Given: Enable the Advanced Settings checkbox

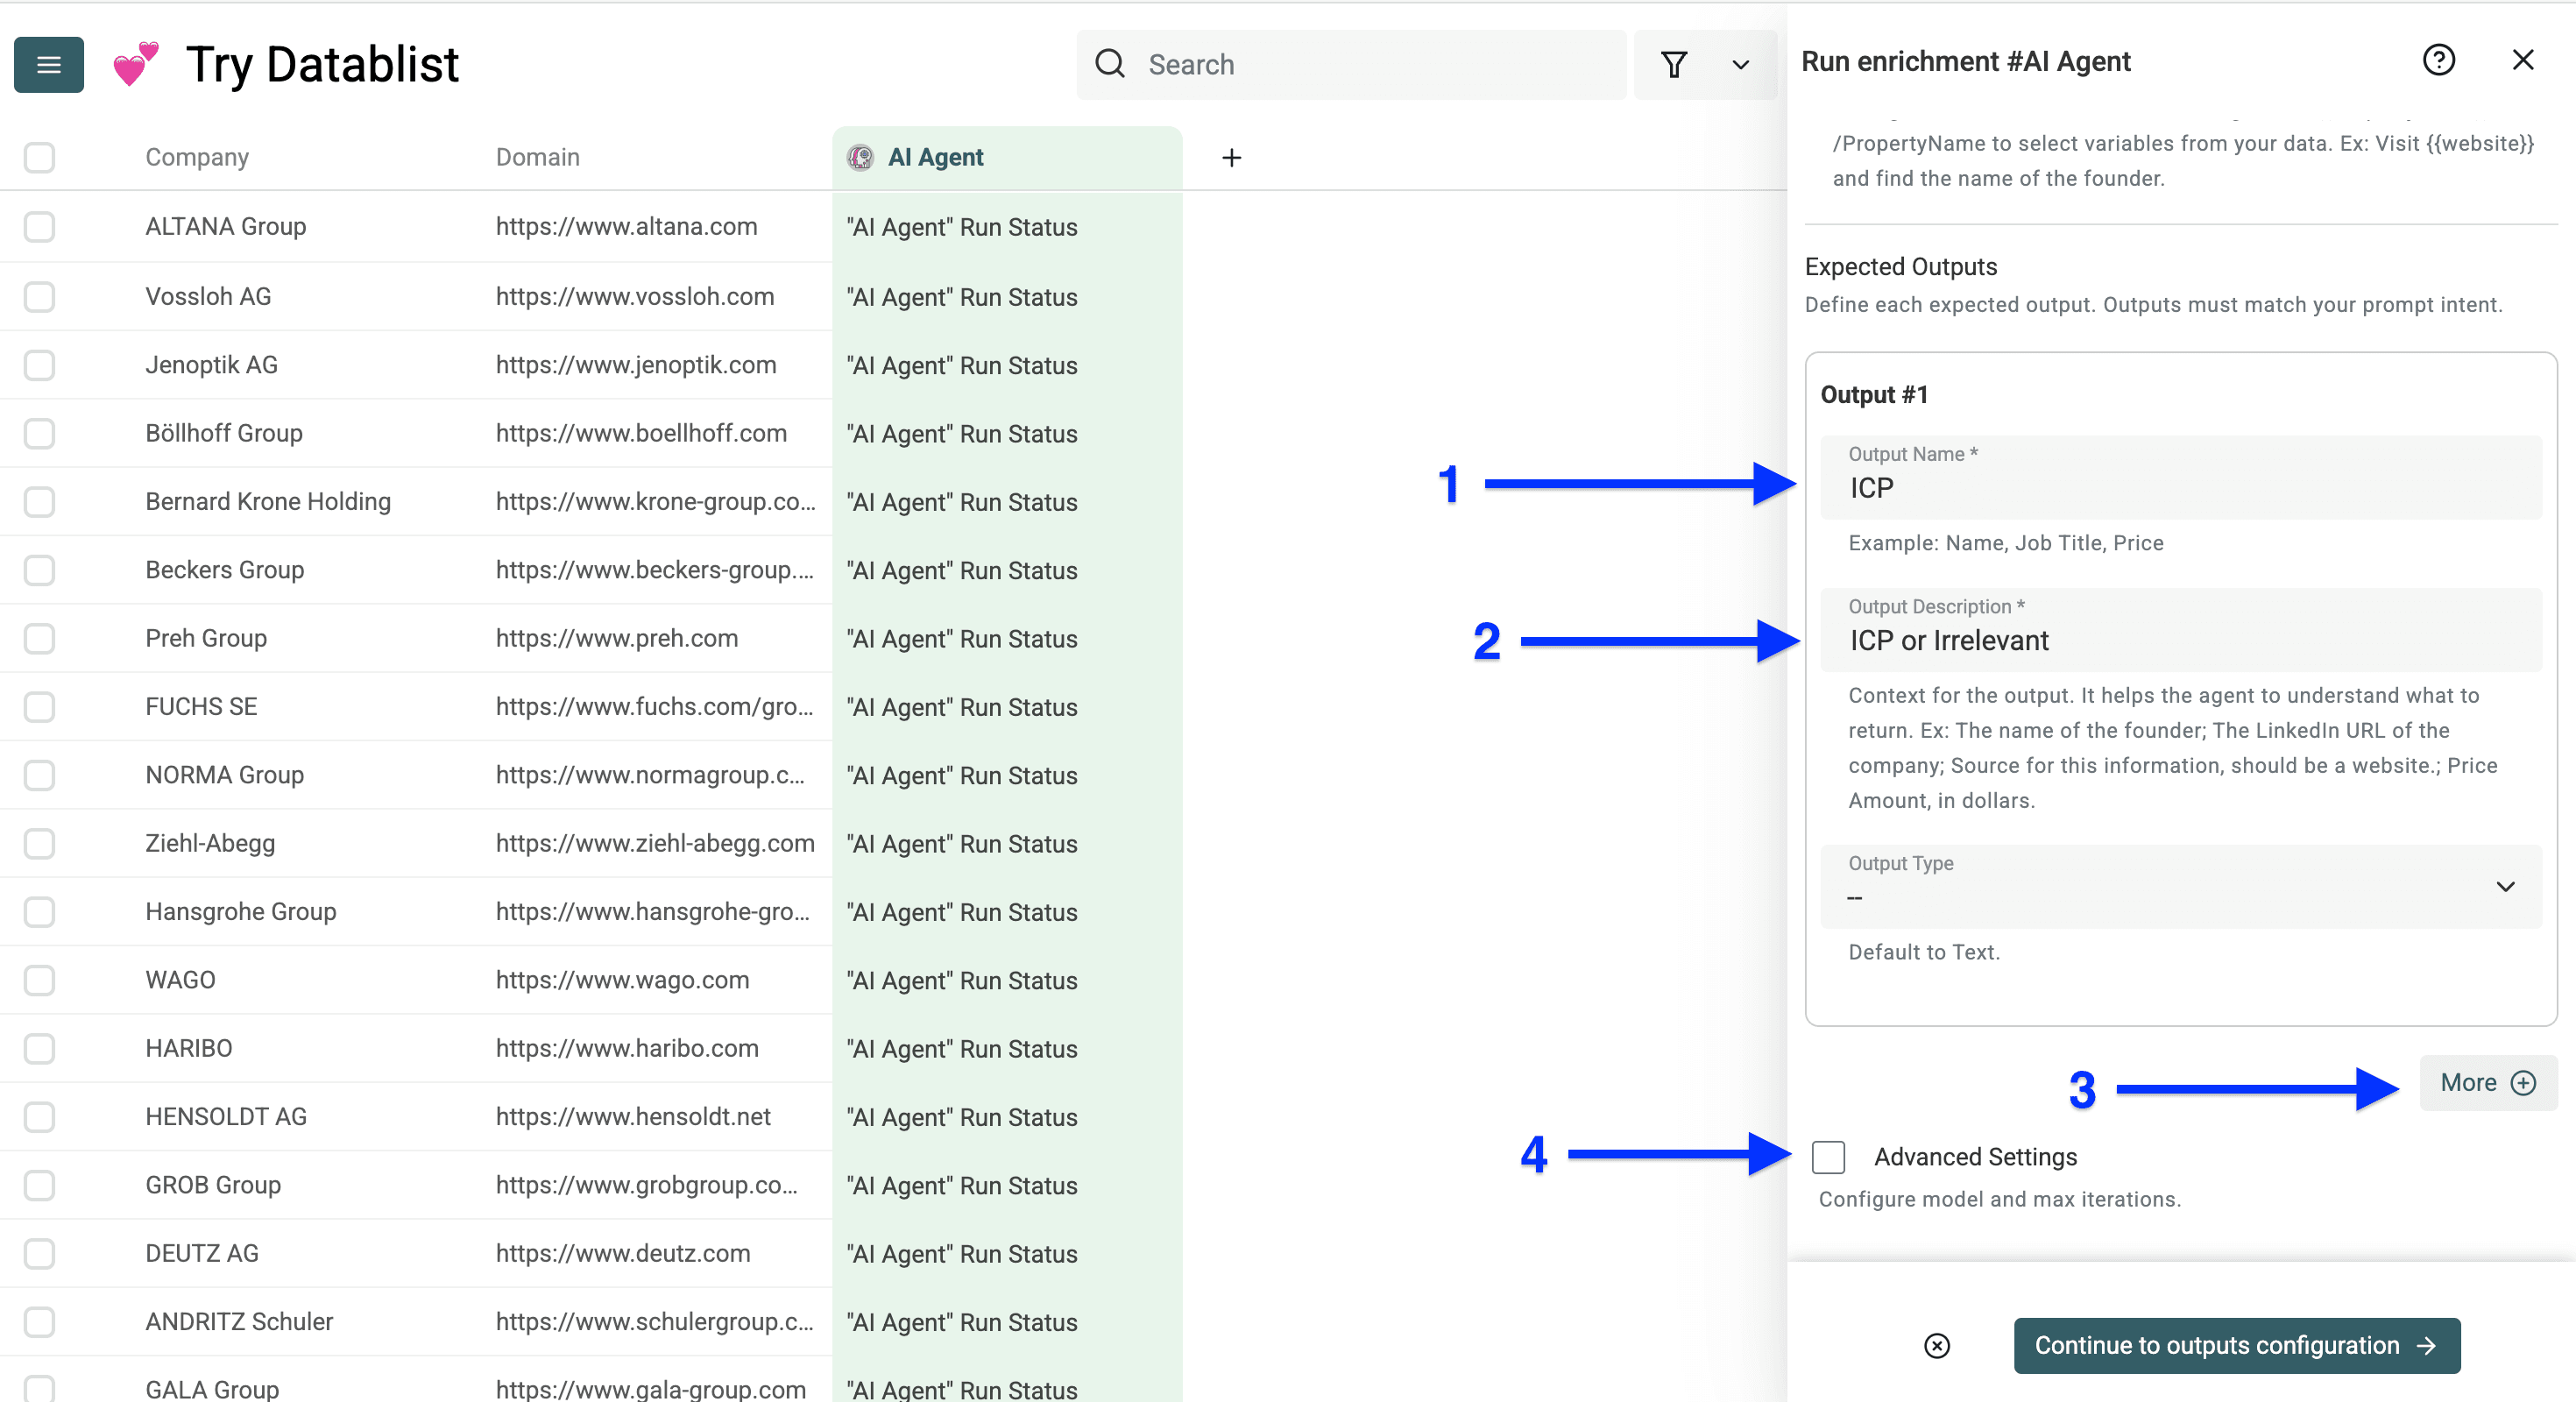Looking at the screenshot, I should pyautogui.click(x=1829, y=1157).
